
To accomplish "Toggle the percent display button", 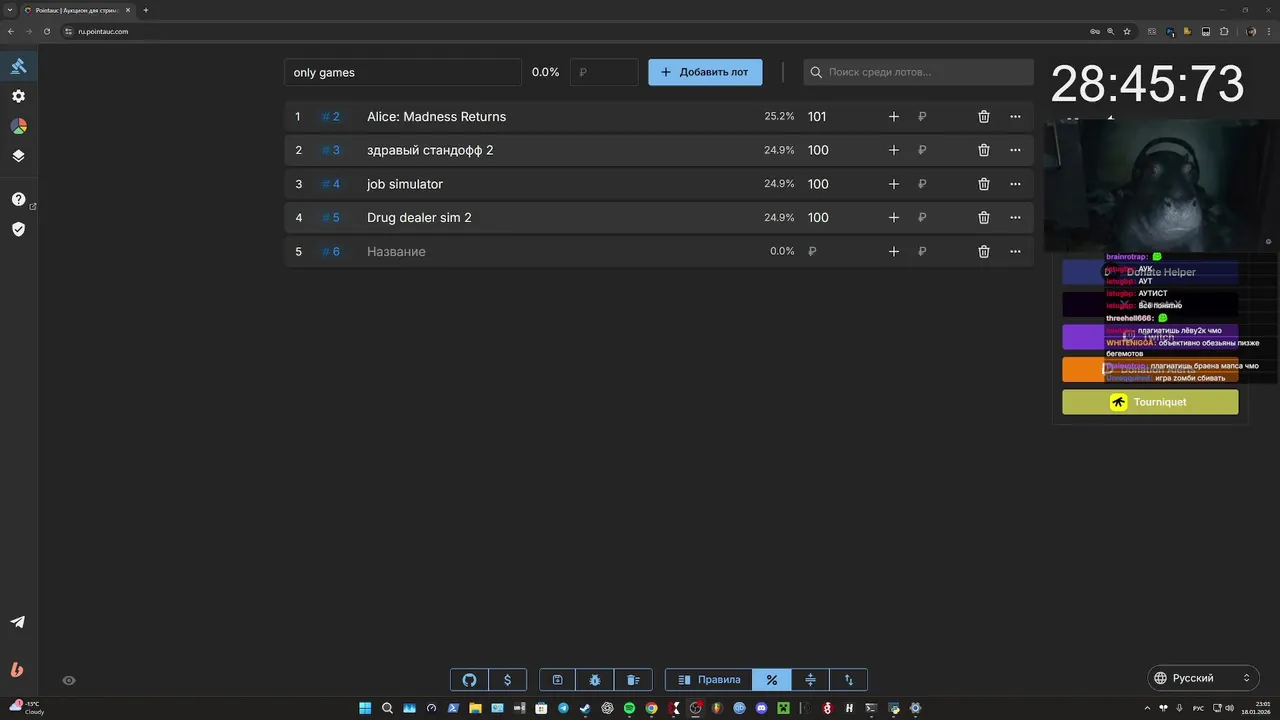I will (x=772, y=680).
